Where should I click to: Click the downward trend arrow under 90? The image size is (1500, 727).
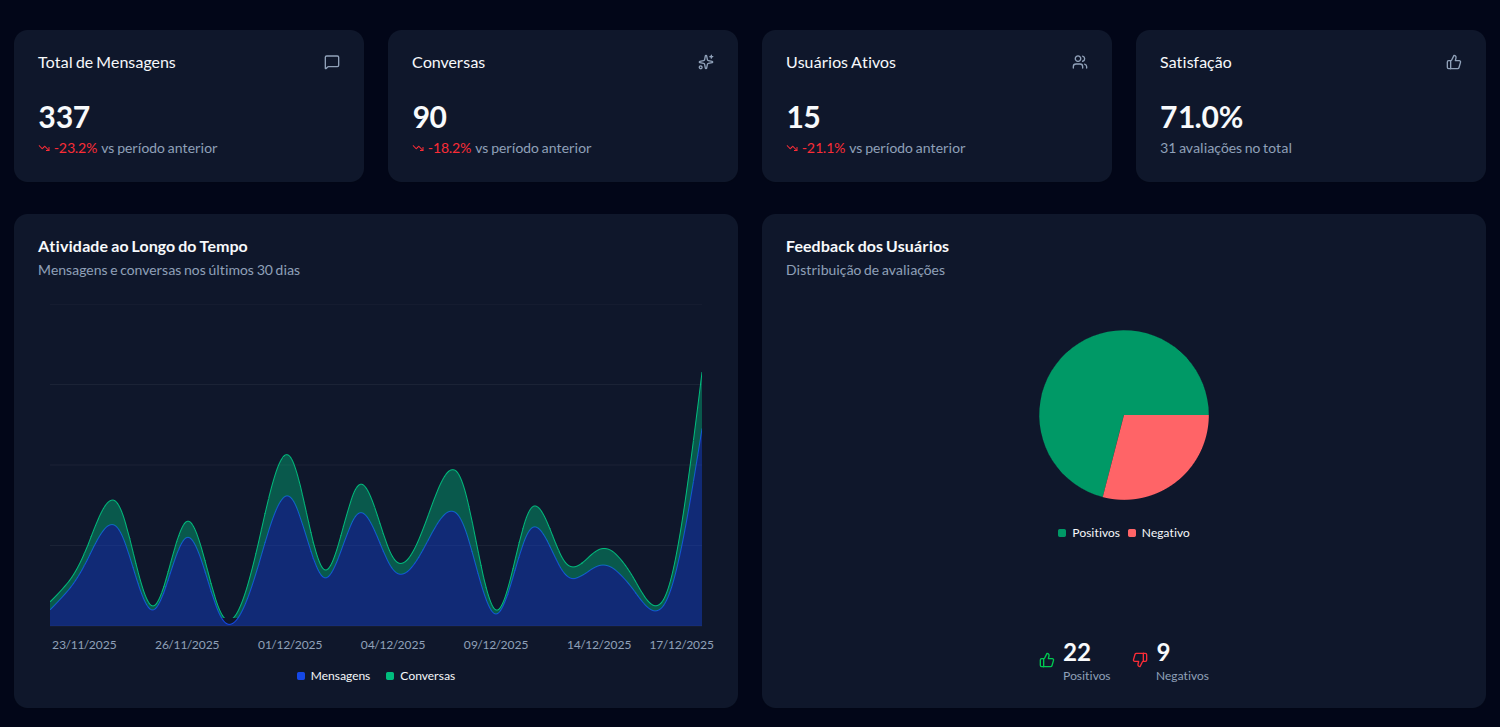pos(418,148)
